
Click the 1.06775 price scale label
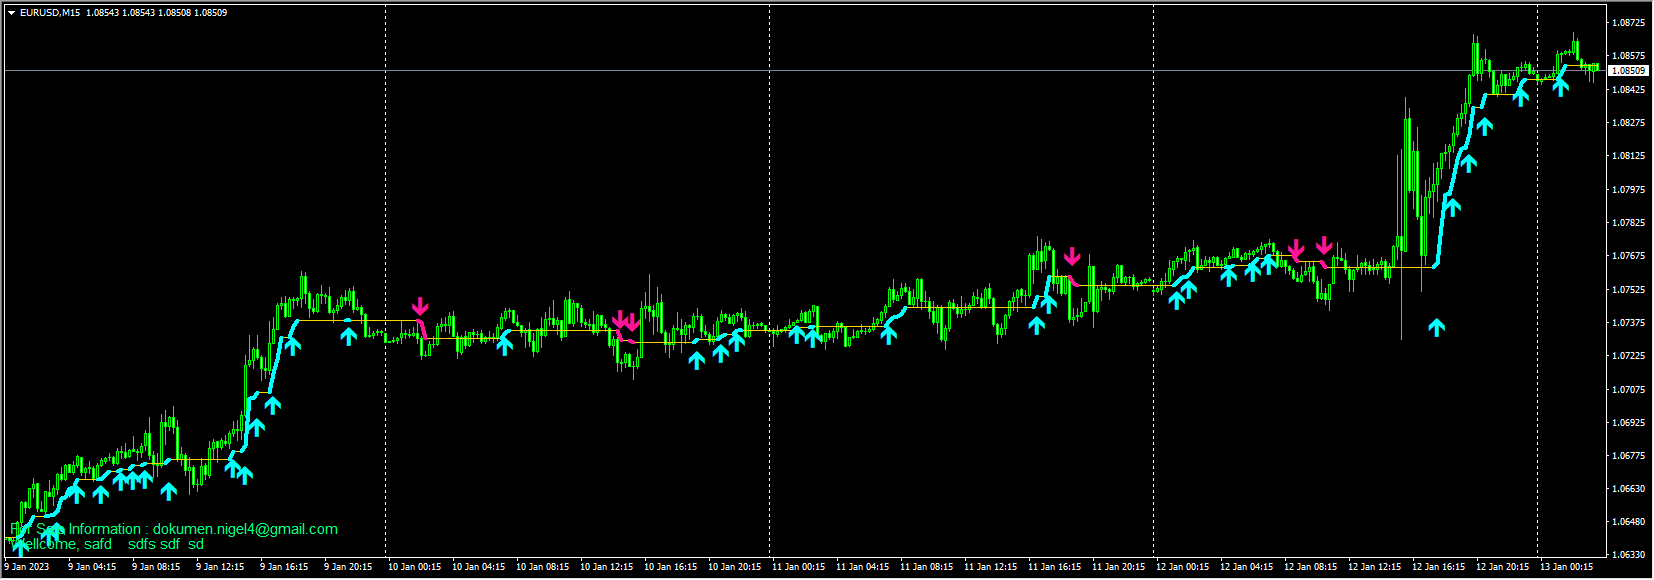pos(1628,455)
